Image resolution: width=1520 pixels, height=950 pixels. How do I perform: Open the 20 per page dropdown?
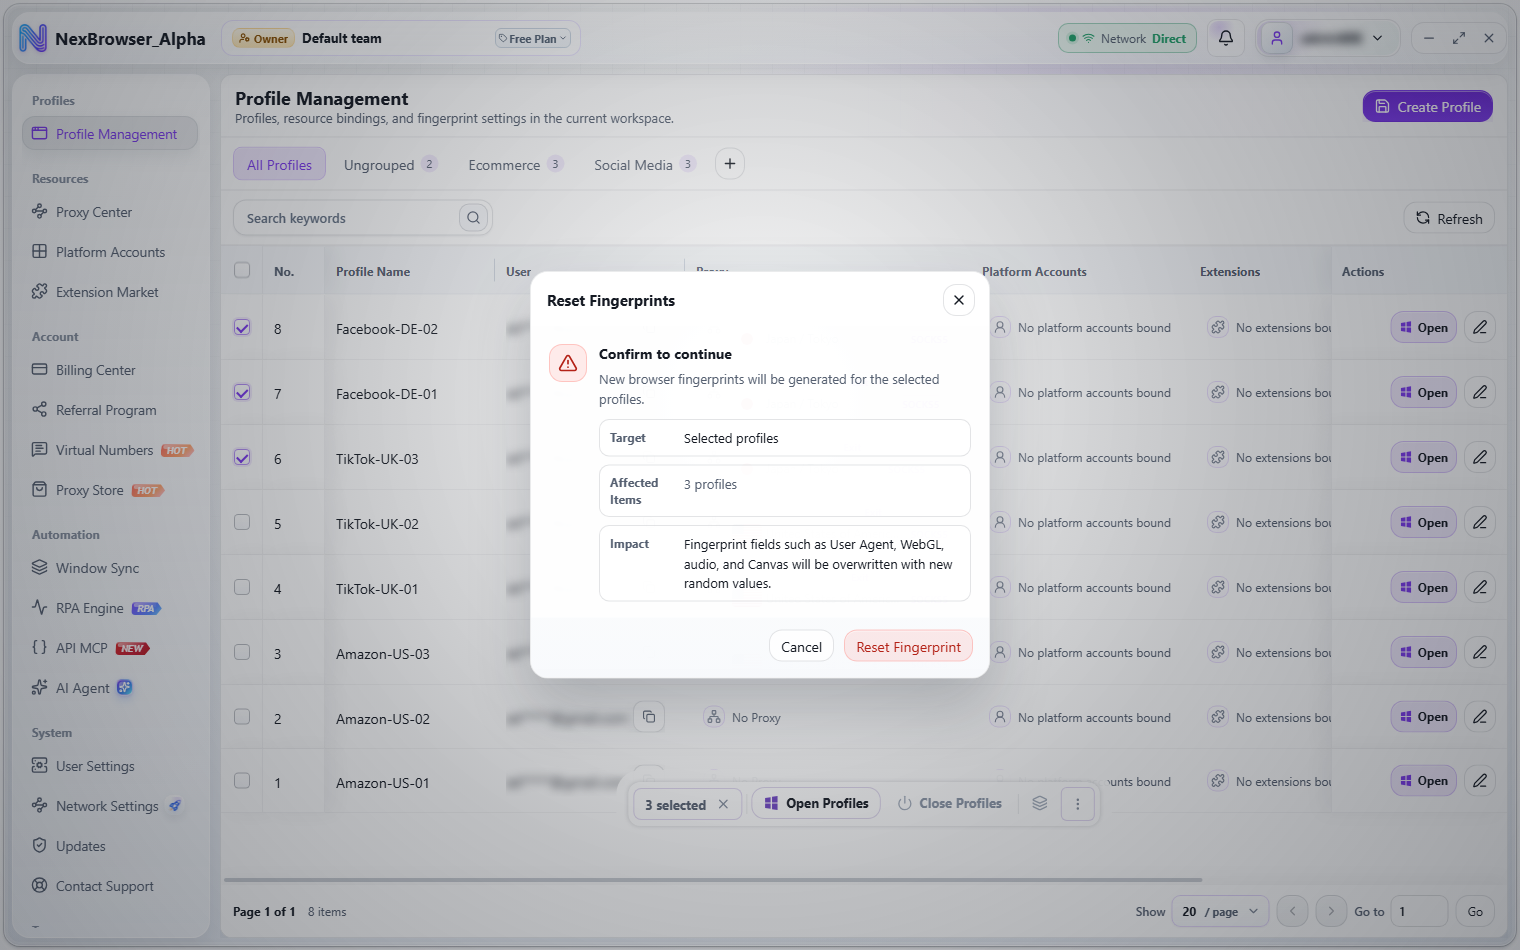click(1220, 911)
